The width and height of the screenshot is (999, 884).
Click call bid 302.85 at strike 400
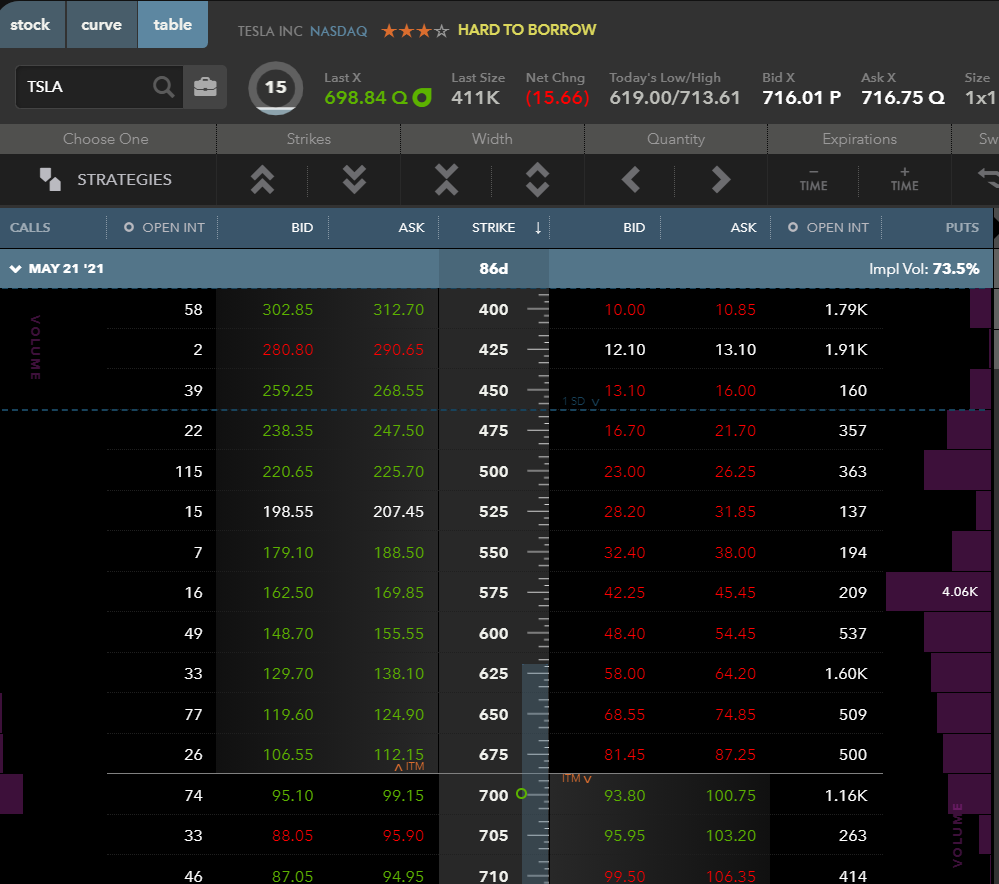coord(287,310)
